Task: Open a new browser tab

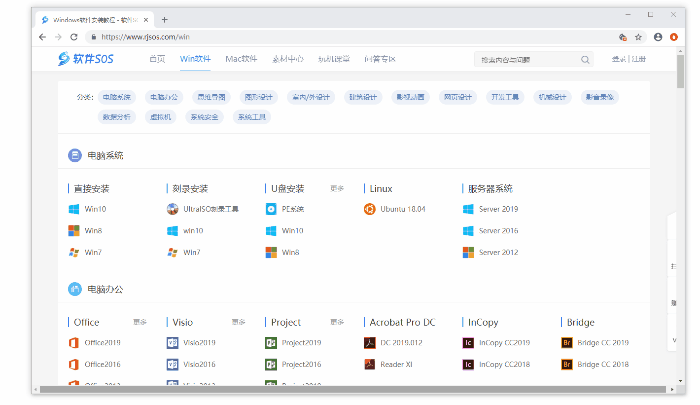Action: [165, 20]
